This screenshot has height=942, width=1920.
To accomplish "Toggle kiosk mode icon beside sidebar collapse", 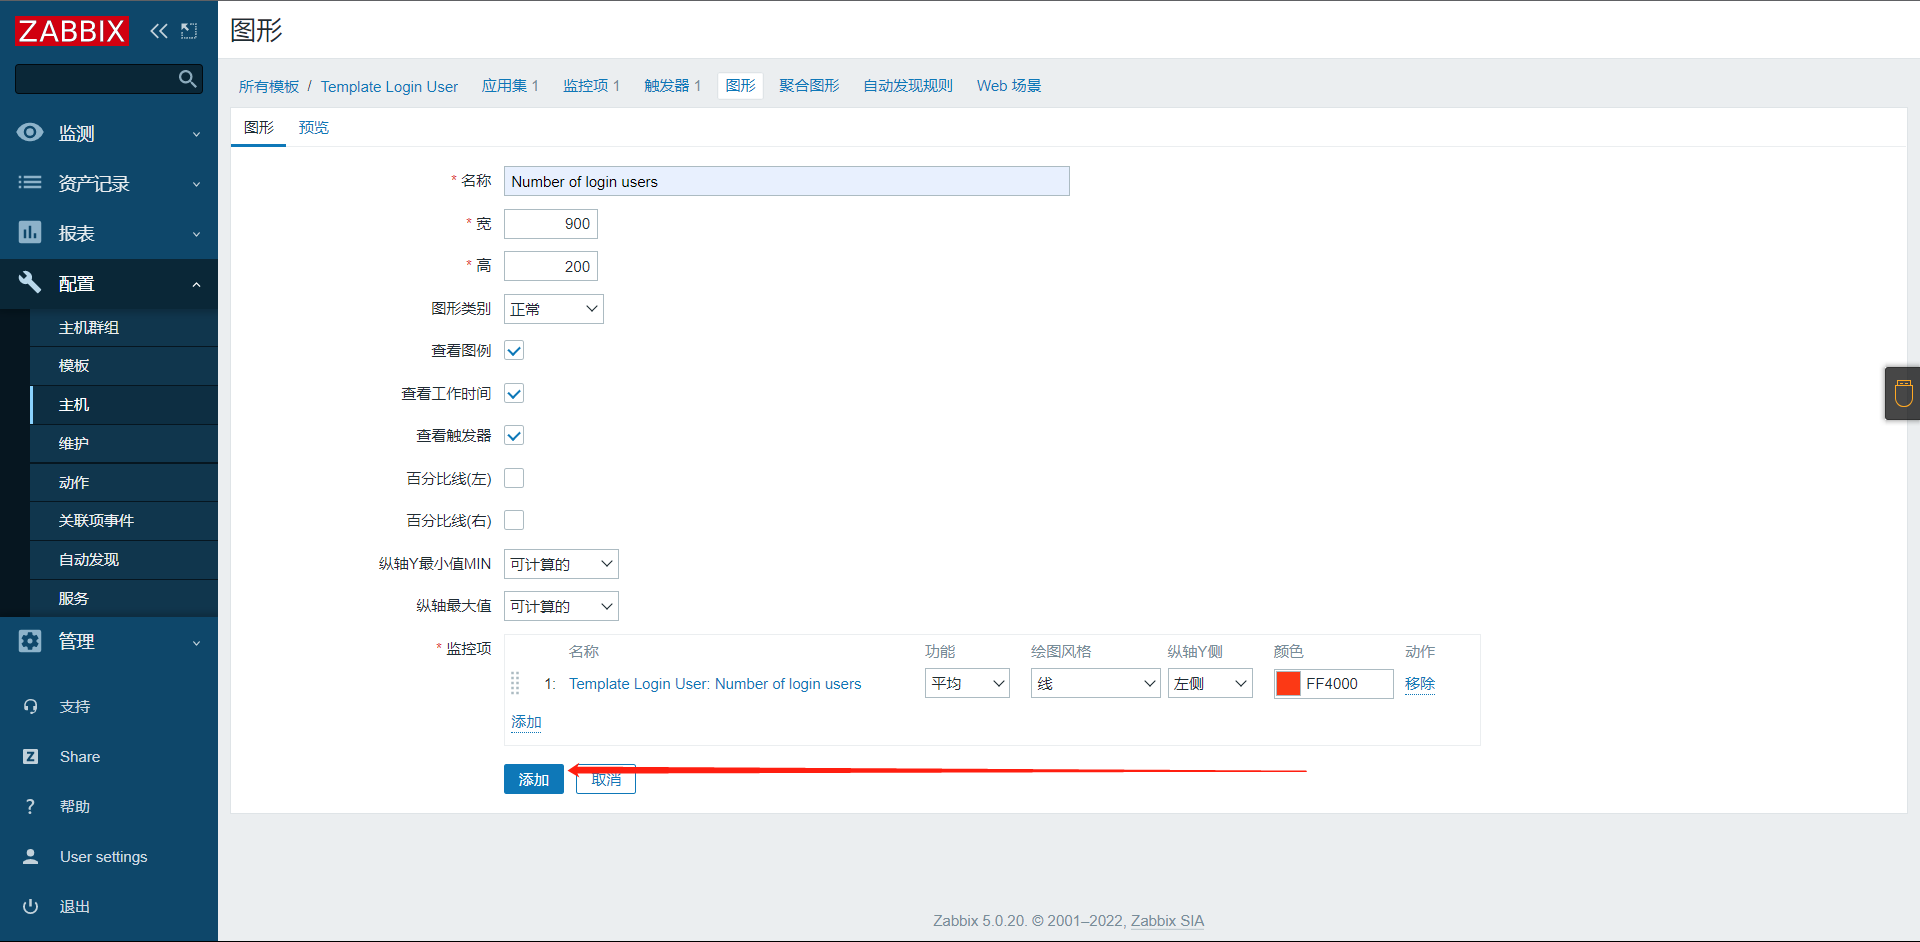I will [x=189, y=31].
